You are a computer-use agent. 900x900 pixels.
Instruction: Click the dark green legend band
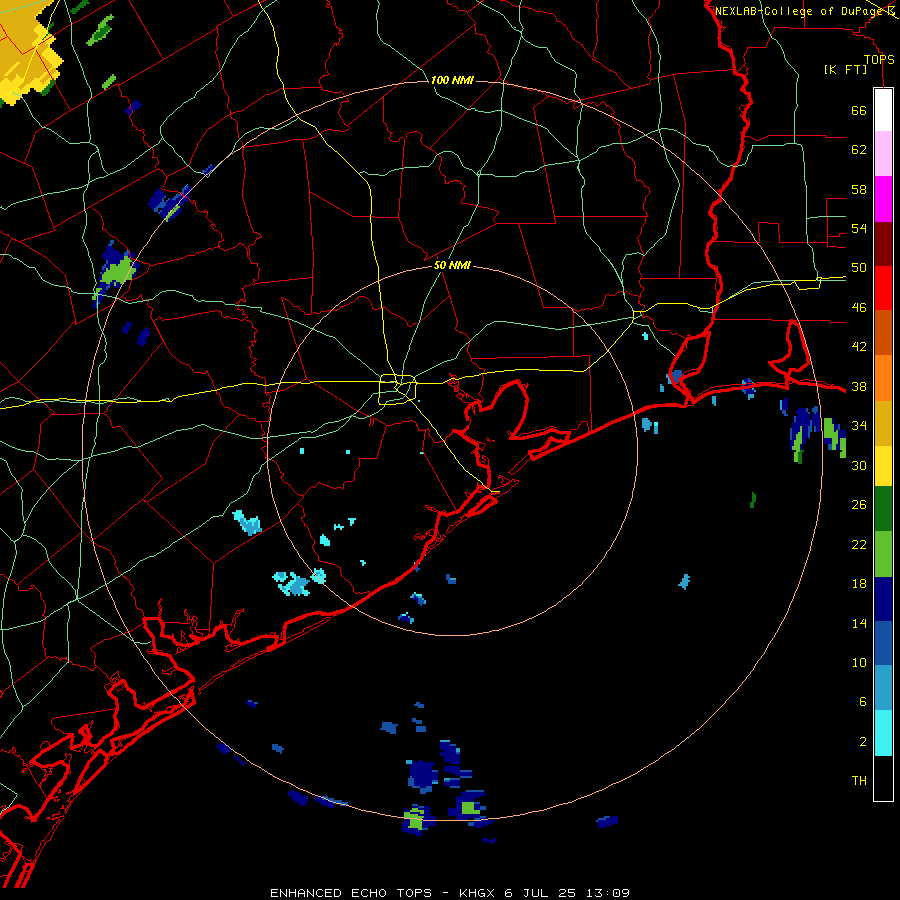tap(883, 509)
